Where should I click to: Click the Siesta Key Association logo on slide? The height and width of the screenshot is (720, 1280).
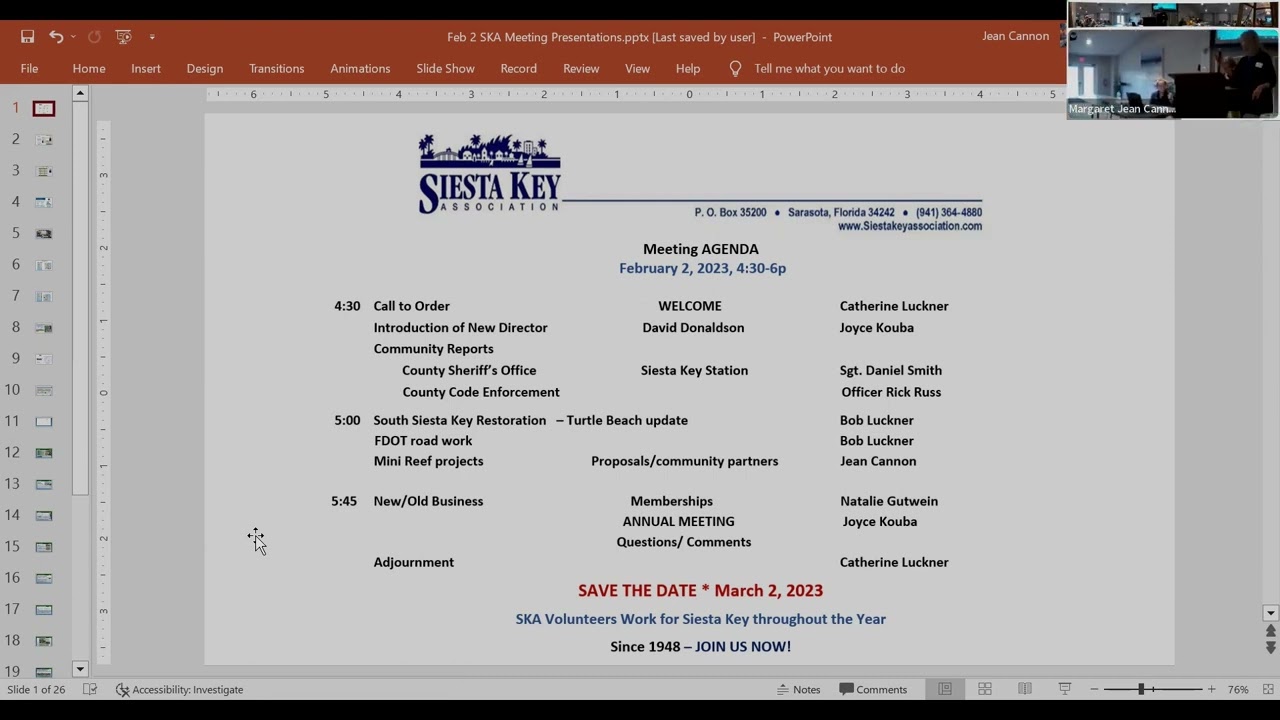[x=490, y=173]
